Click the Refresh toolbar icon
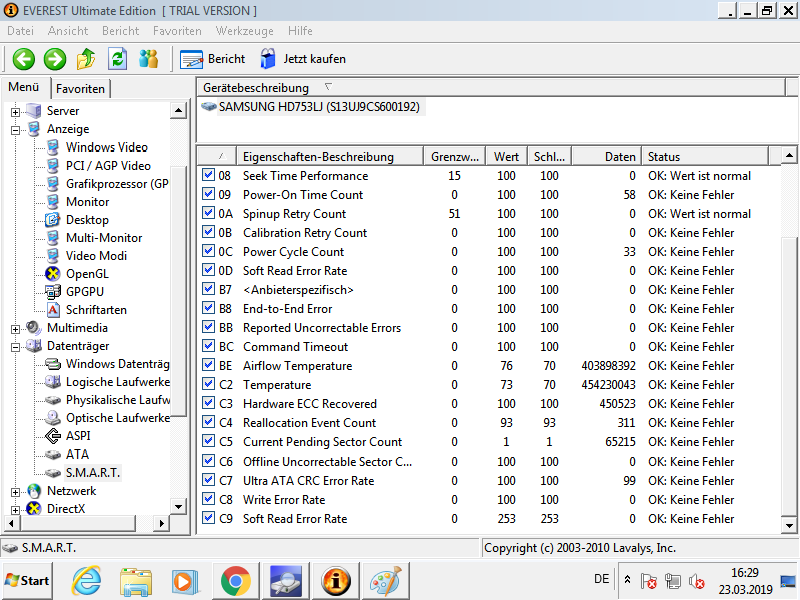The image size is (800, 600). coord(117,59)
